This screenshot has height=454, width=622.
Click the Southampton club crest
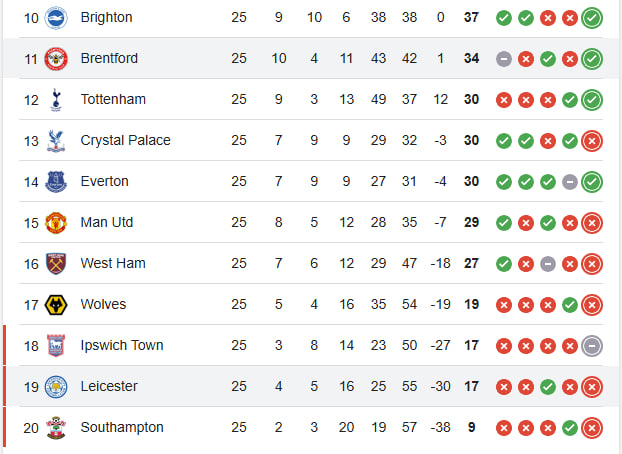[x=56, y=428]
